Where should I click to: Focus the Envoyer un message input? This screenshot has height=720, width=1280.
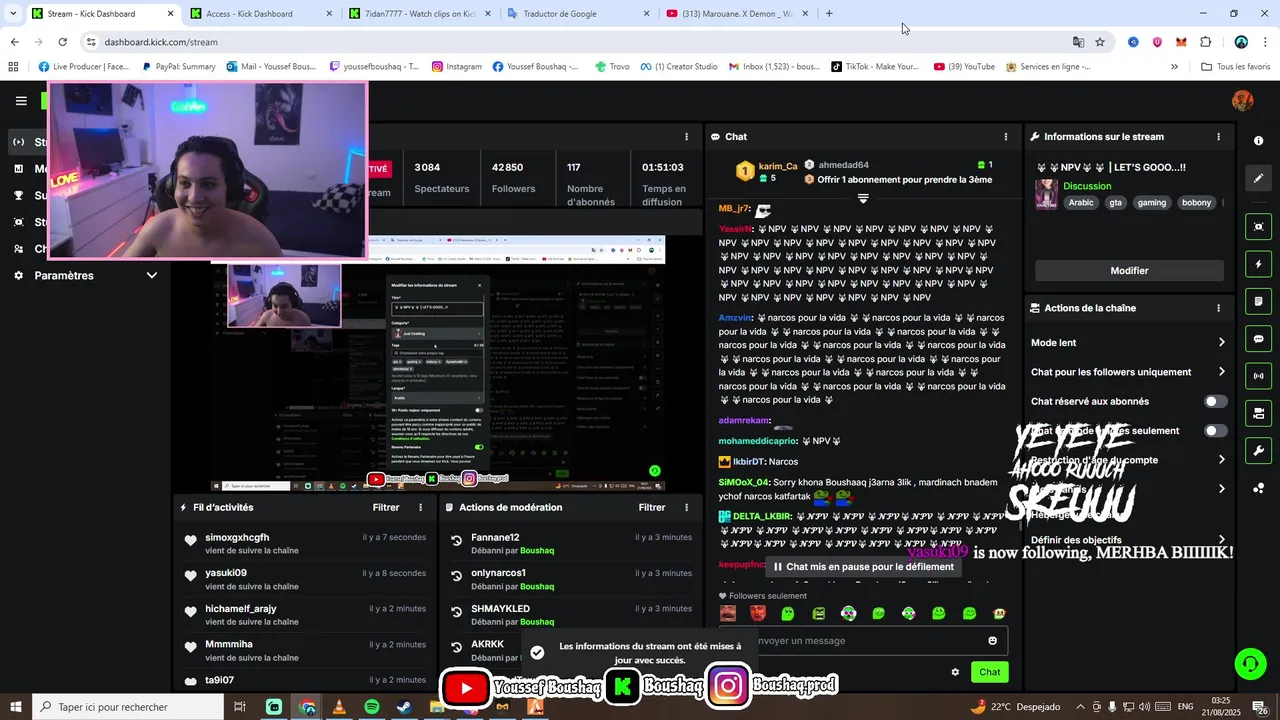866,641
